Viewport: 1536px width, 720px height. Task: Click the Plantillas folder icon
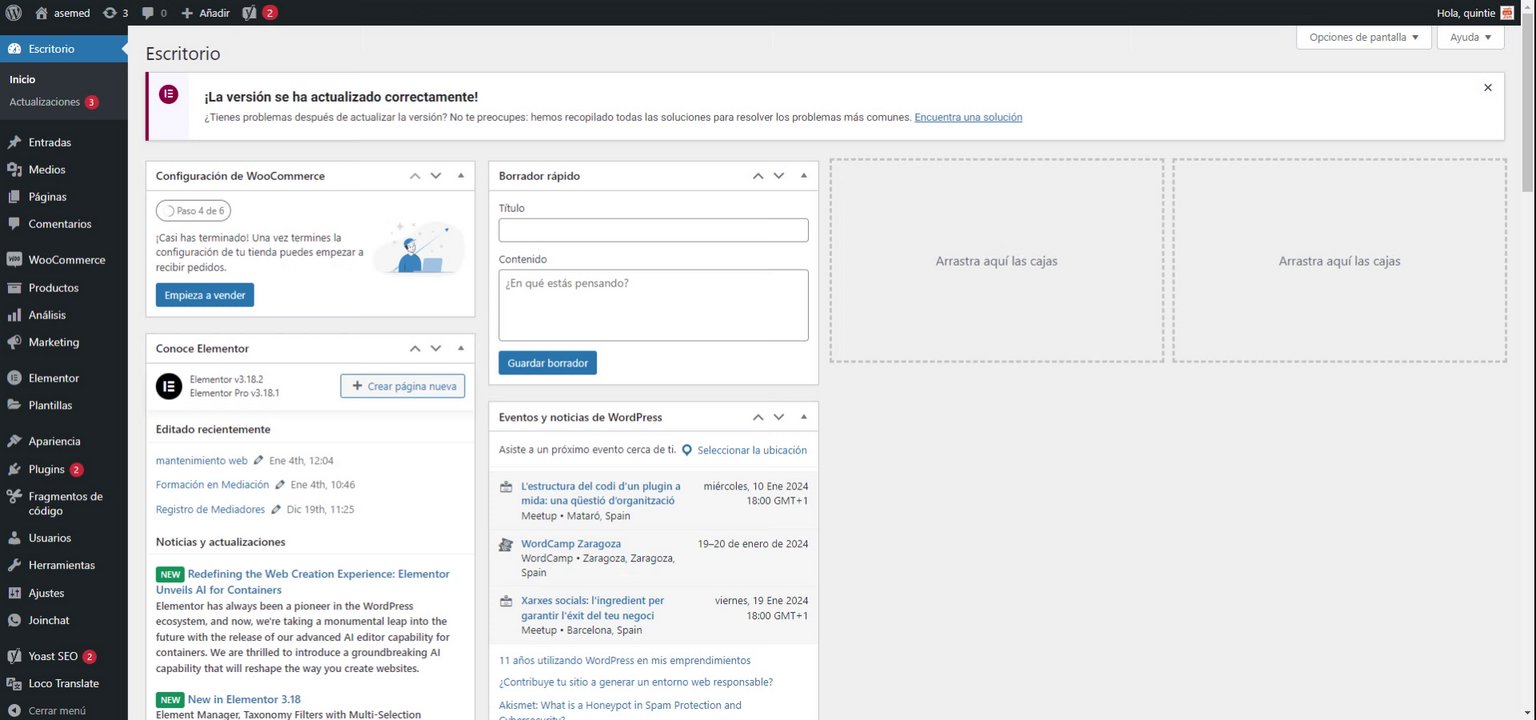tap(14, 405)
